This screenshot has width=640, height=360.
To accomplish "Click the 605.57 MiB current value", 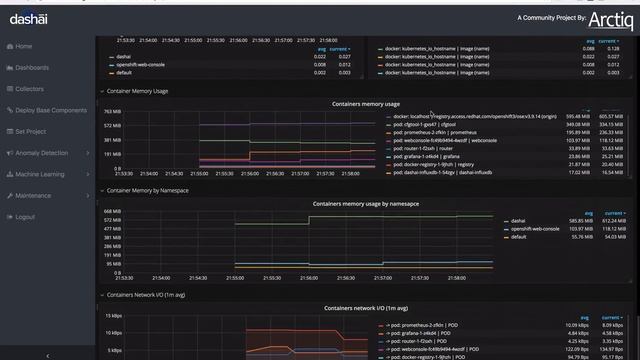I will (x=611, y=116).
